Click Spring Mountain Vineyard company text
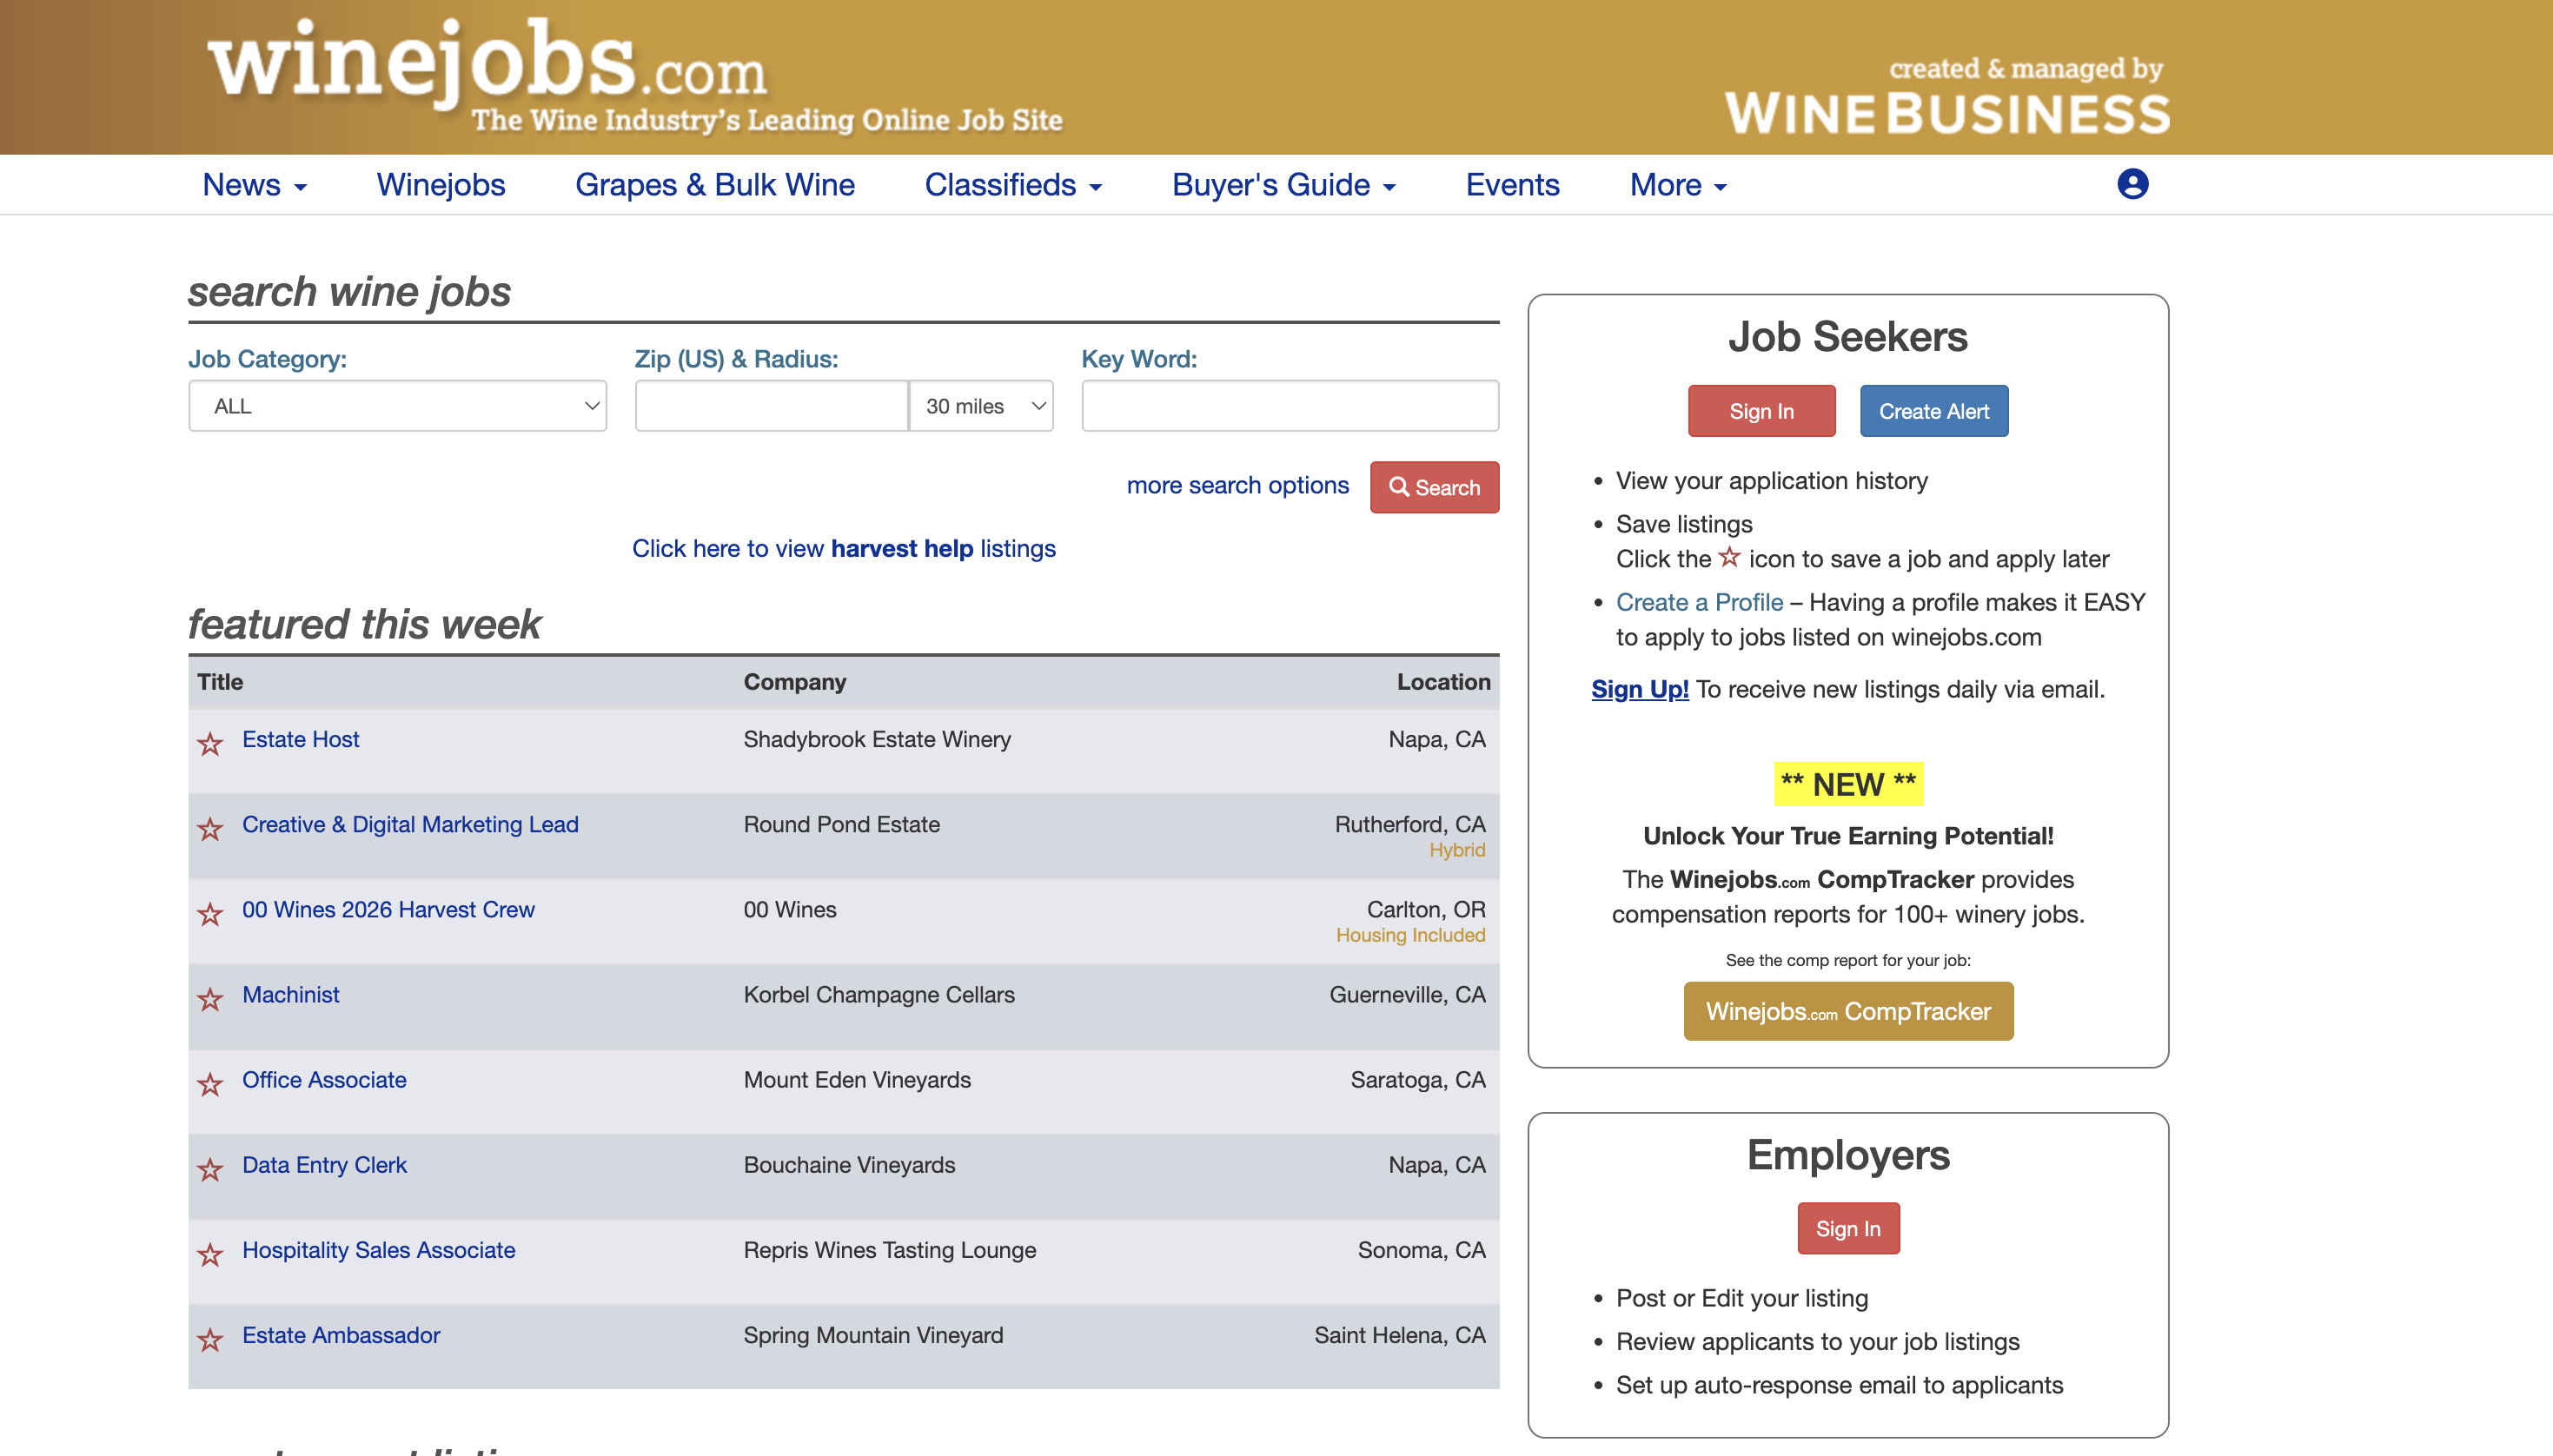Image resolution: width=2553 pixels, height=1456 pixels. (873, 1334)
